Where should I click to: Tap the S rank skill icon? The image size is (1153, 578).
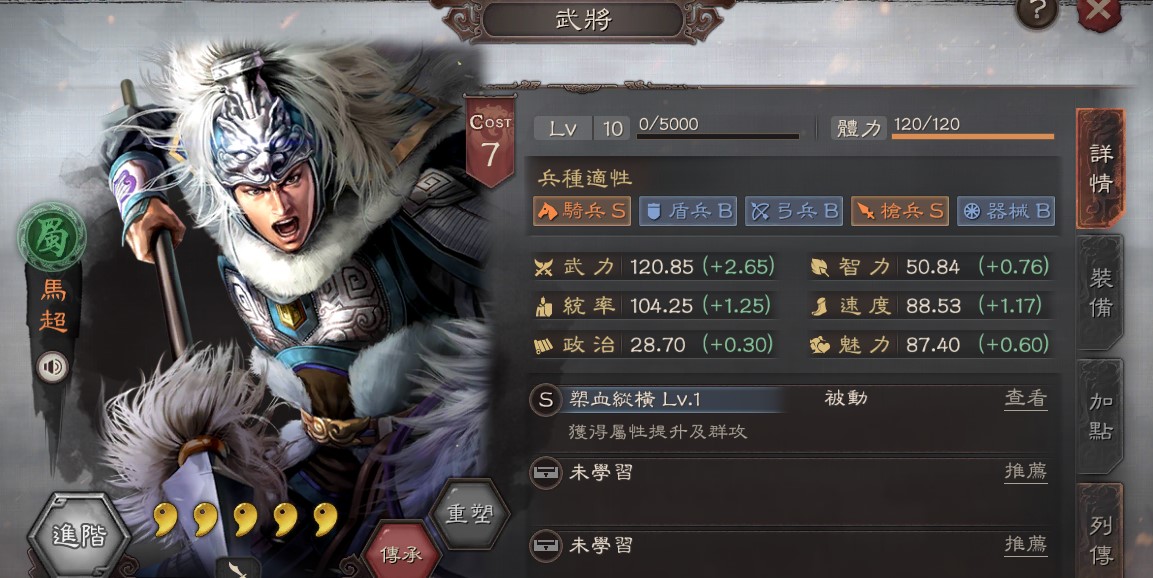pyautogui.click(x=546, y=400)
